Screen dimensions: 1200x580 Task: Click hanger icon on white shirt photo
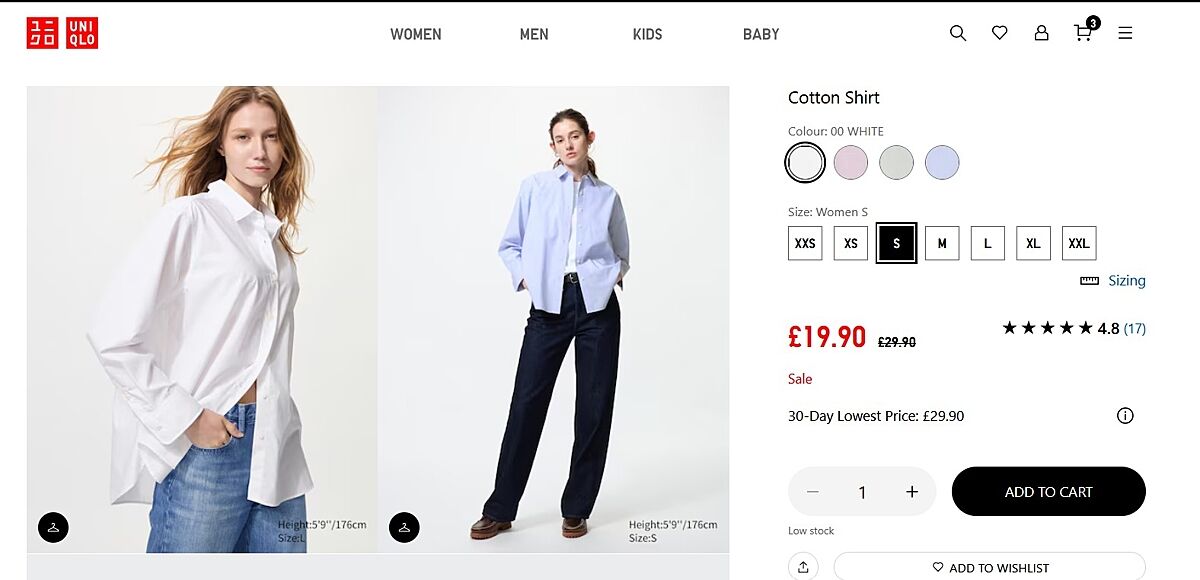pyautogui.click(x=53, y=527)
